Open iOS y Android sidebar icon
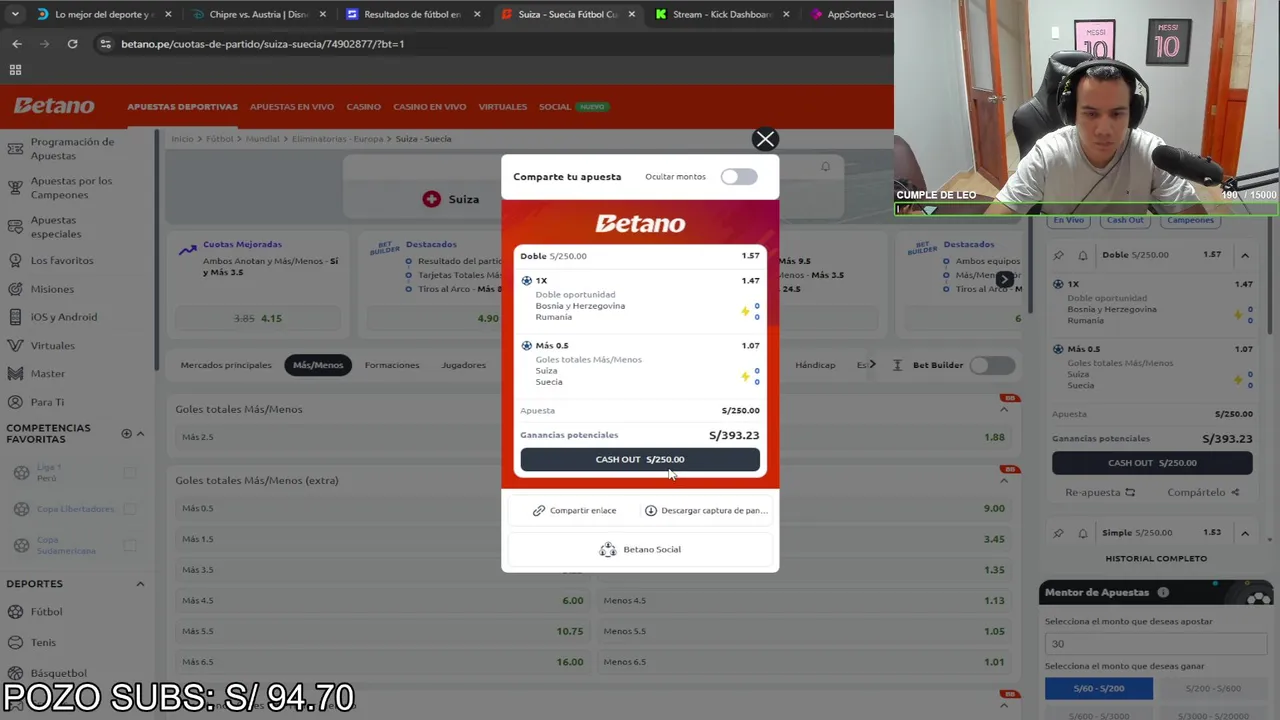 click(x=15, y=317)
